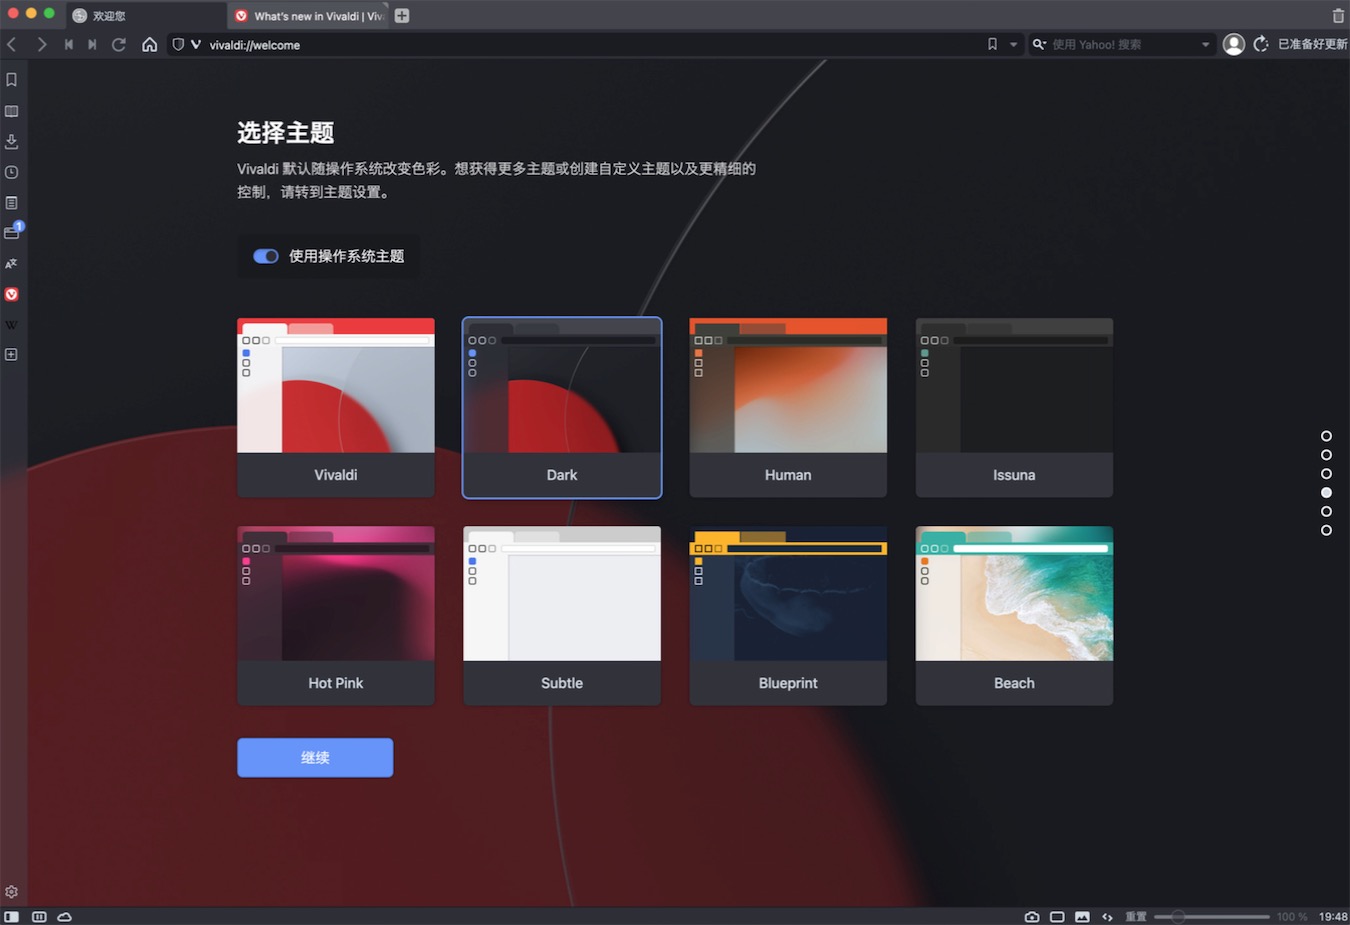Switch to What's new in Vivaldi tab

click(308, 15)
